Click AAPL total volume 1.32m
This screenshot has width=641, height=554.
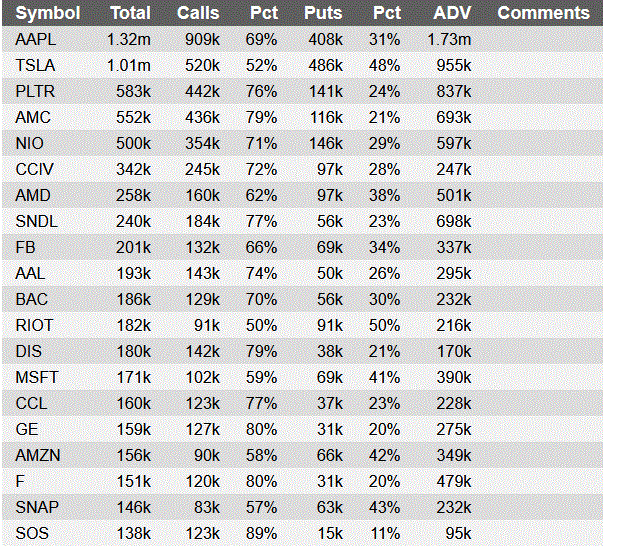[x=129, y=40]
